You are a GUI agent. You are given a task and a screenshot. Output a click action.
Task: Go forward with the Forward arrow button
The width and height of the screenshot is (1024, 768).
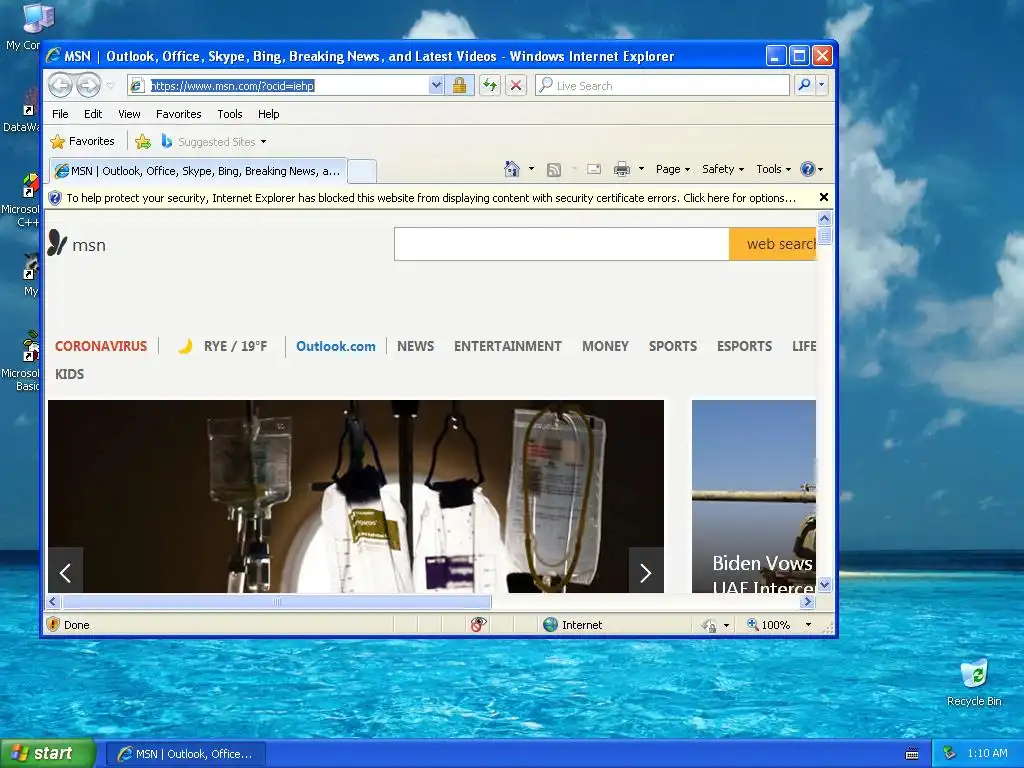click(88, 86)
